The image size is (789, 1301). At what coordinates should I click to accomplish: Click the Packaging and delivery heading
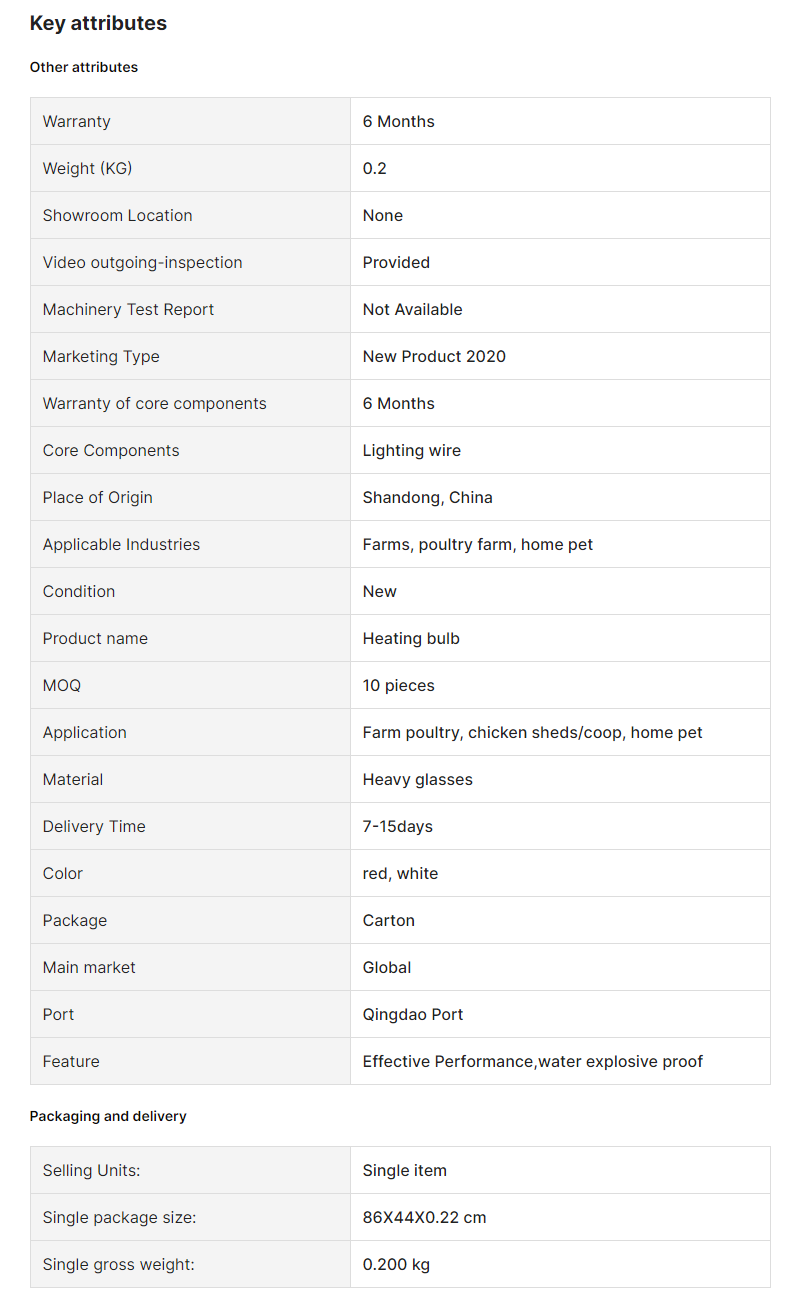tap(108, 1116)
